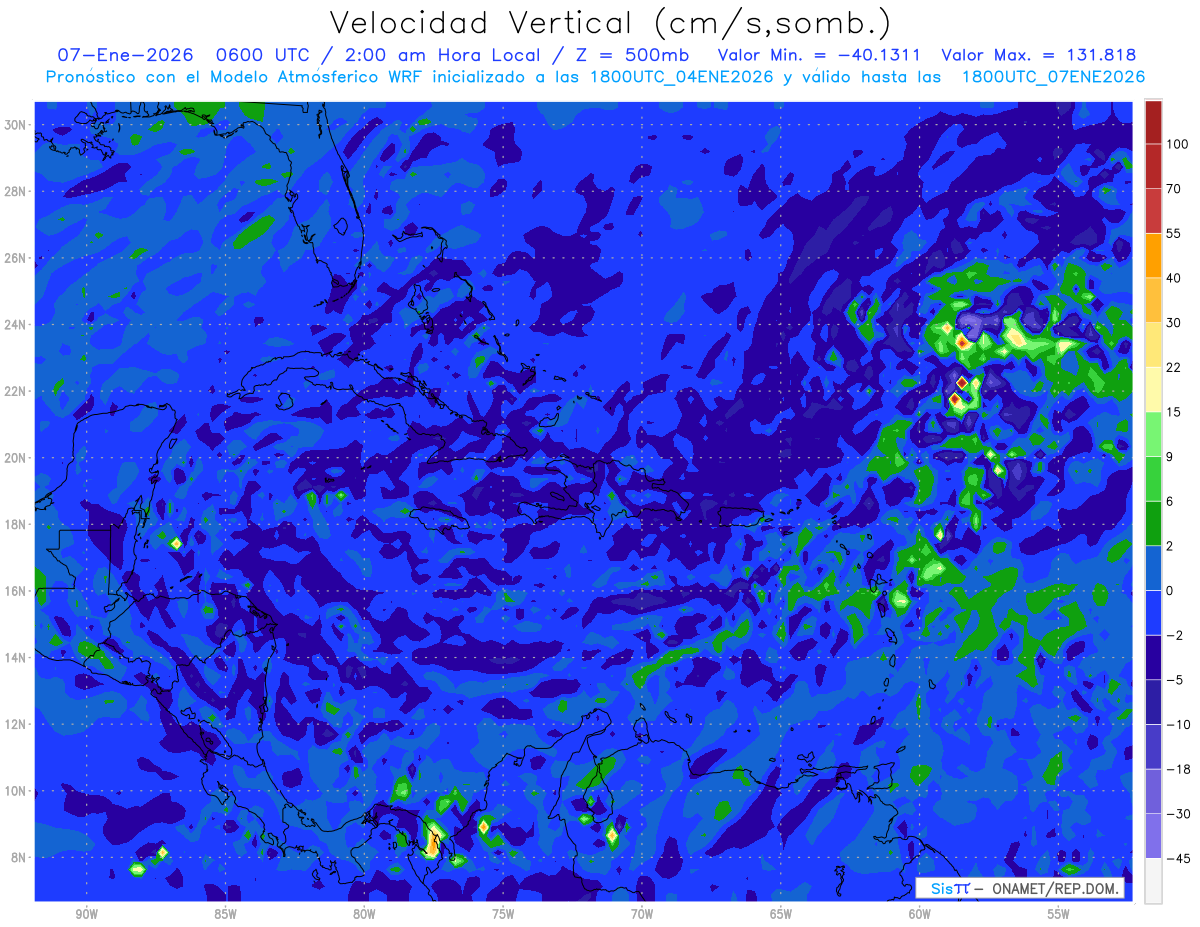This screenshot has height=927, width=1200.
Task: Click the colorbar label '55'
Action: (x=1173, y=233)
